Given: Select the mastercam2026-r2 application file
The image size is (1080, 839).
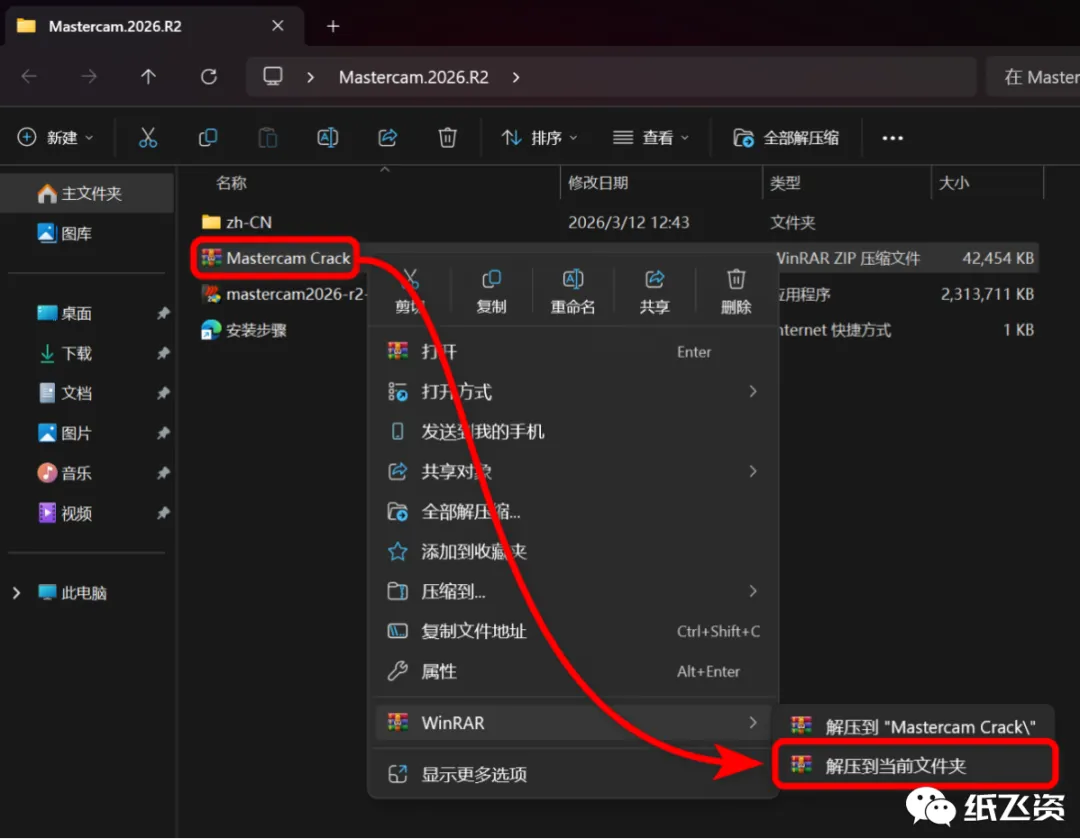Looking at the screenshot, I should pyautogui.click(x=282, y=294).
